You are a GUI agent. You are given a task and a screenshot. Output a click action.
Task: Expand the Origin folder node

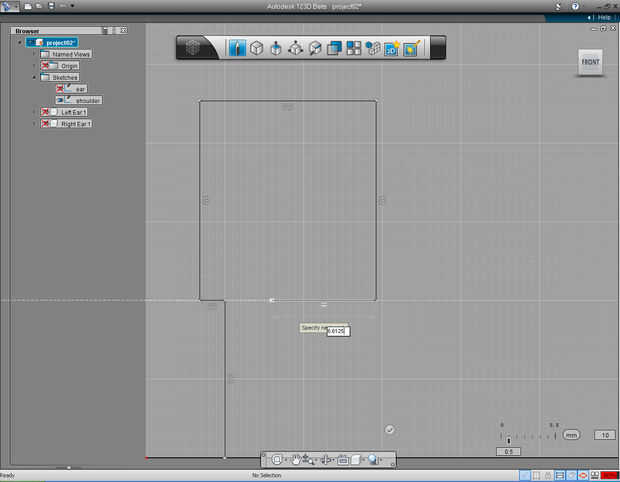[x=34, y=66]
